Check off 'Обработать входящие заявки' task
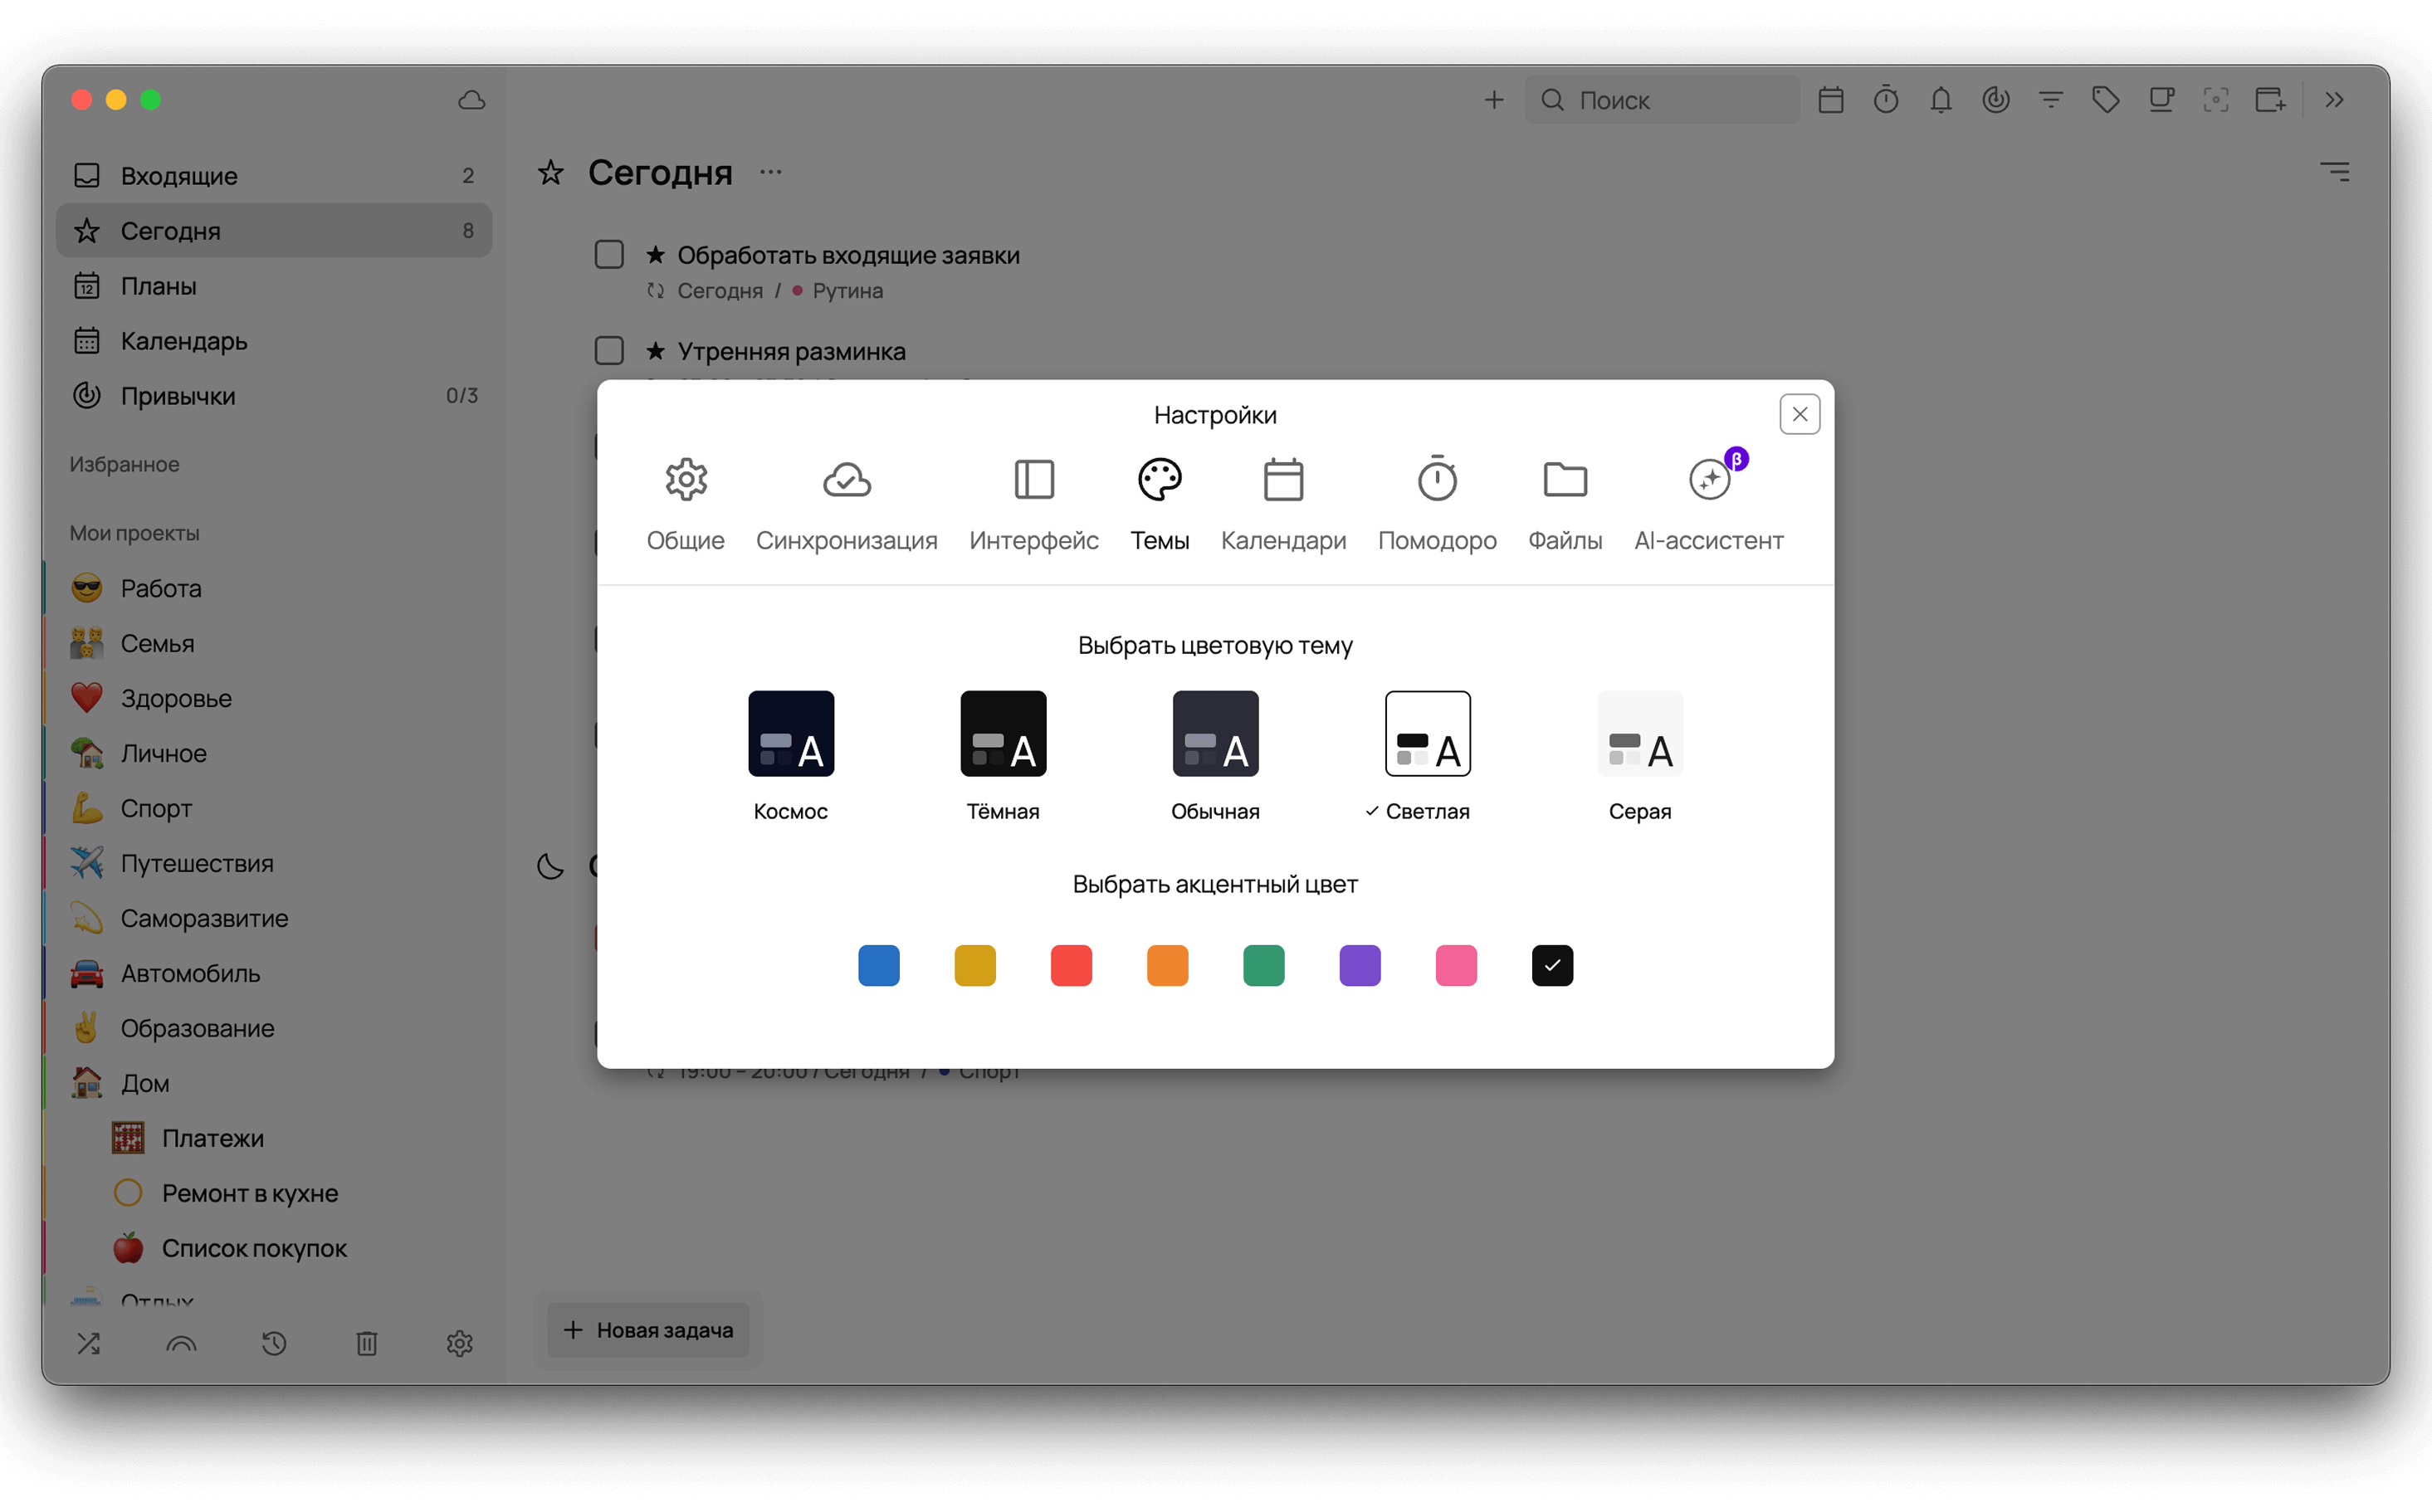The image size is (2432, 1512). [609, 254]
